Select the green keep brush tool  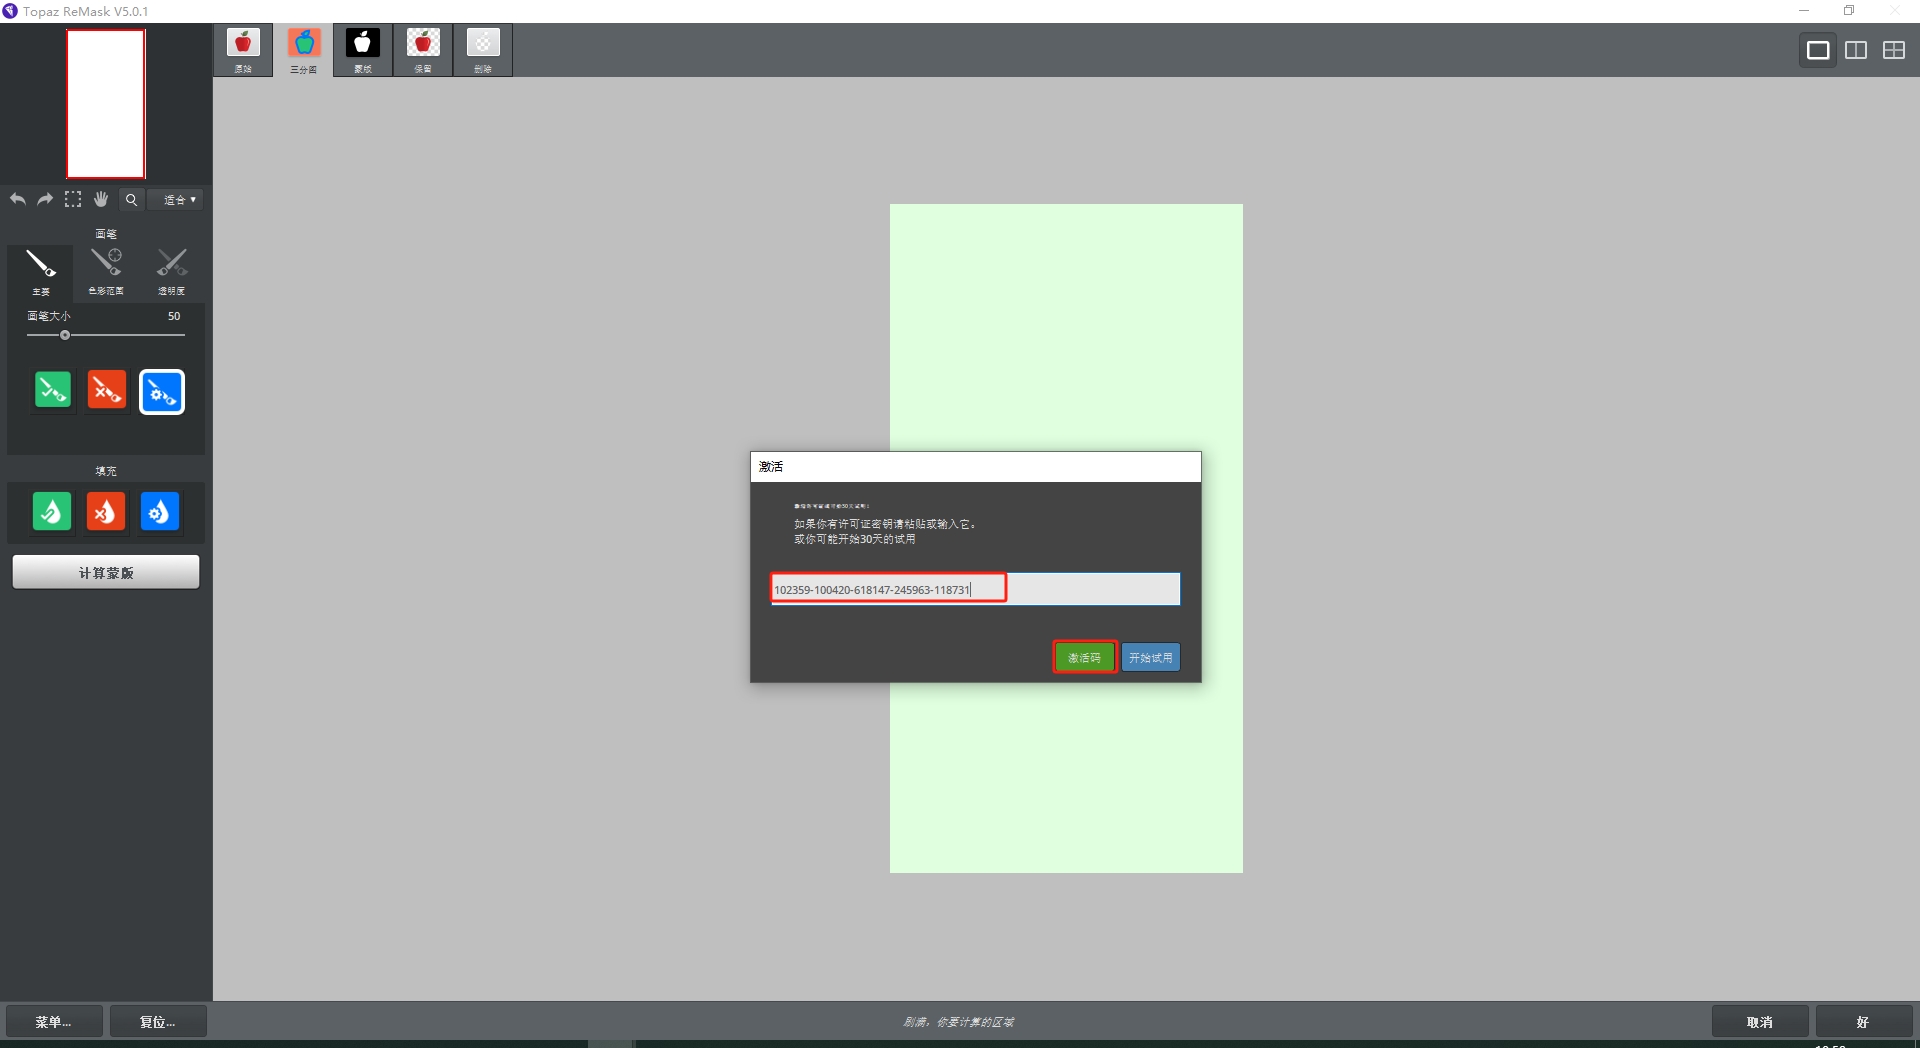coord(52,390)
